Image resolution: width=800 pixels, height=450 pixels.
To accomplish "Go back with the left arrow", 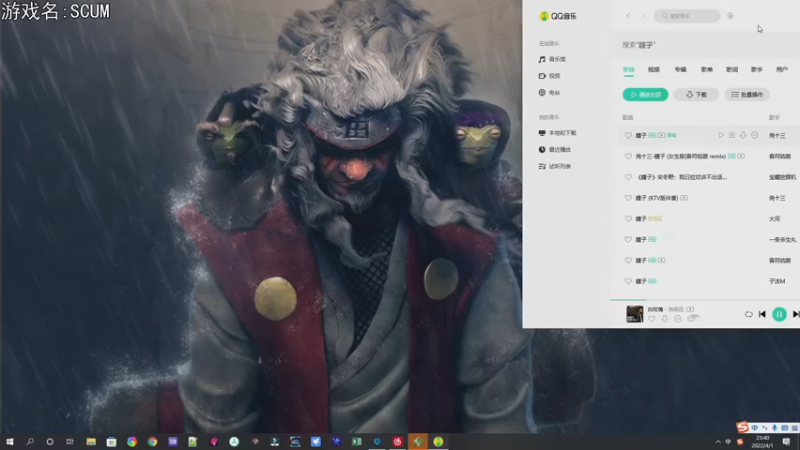I will (628, 16).
